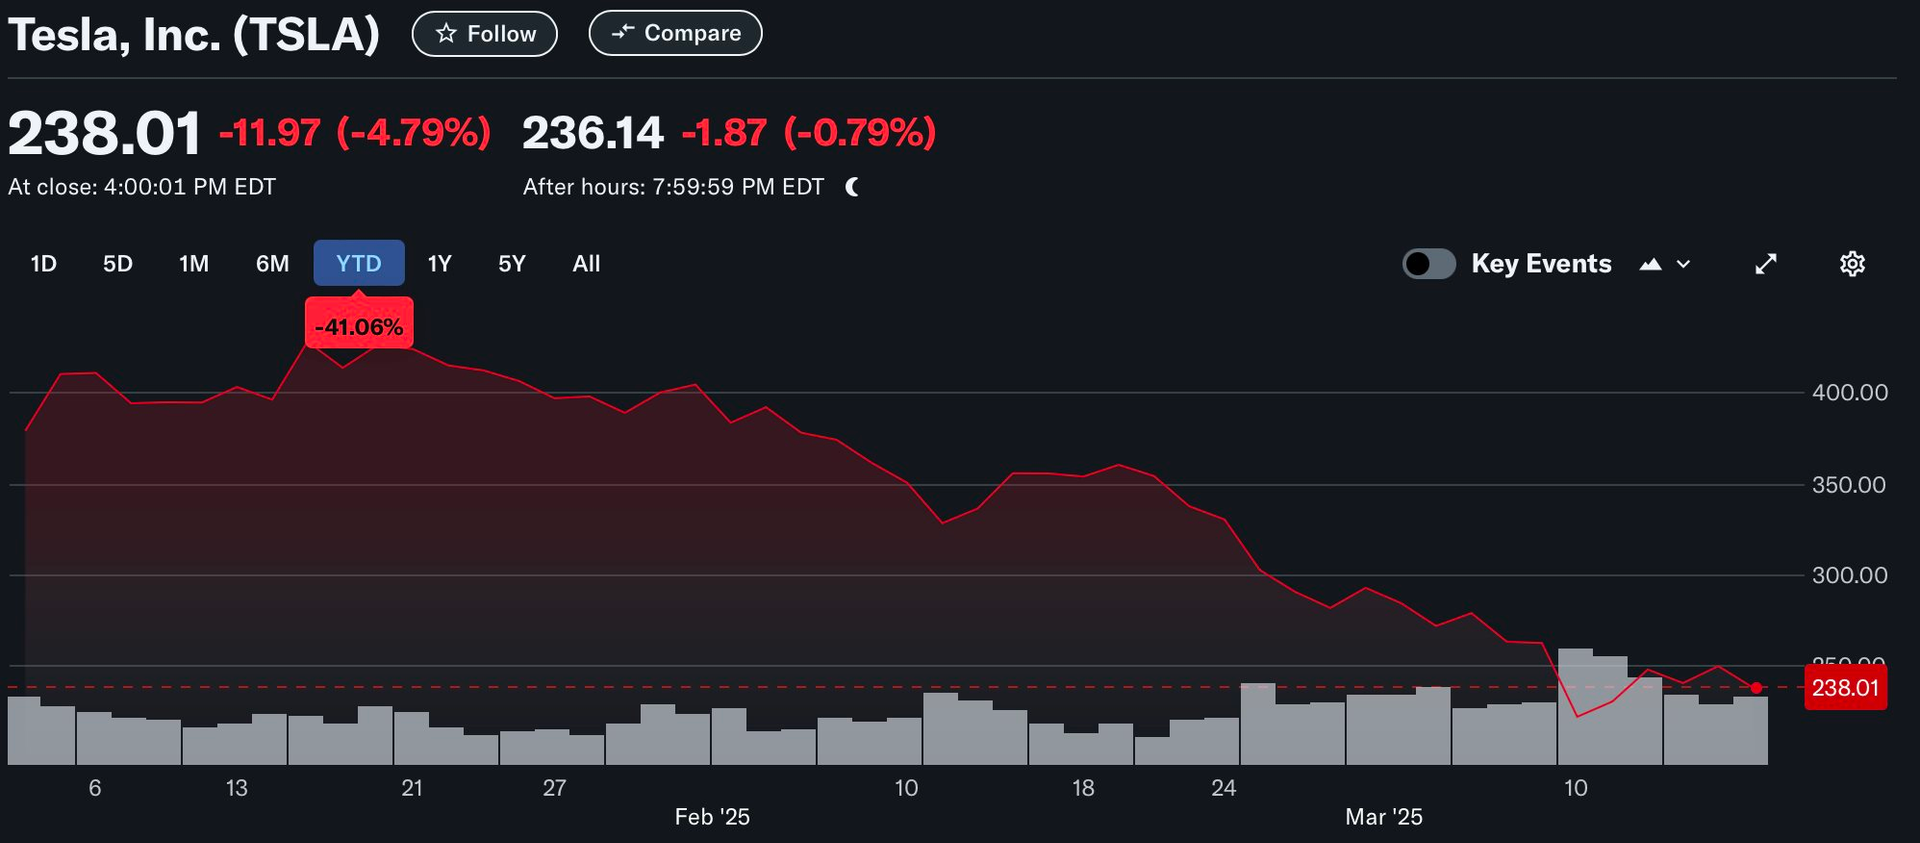This screenshot has width=1920, height=843.
Task: Click the 300.00 y-axis label
Action: click(1850, 575)
